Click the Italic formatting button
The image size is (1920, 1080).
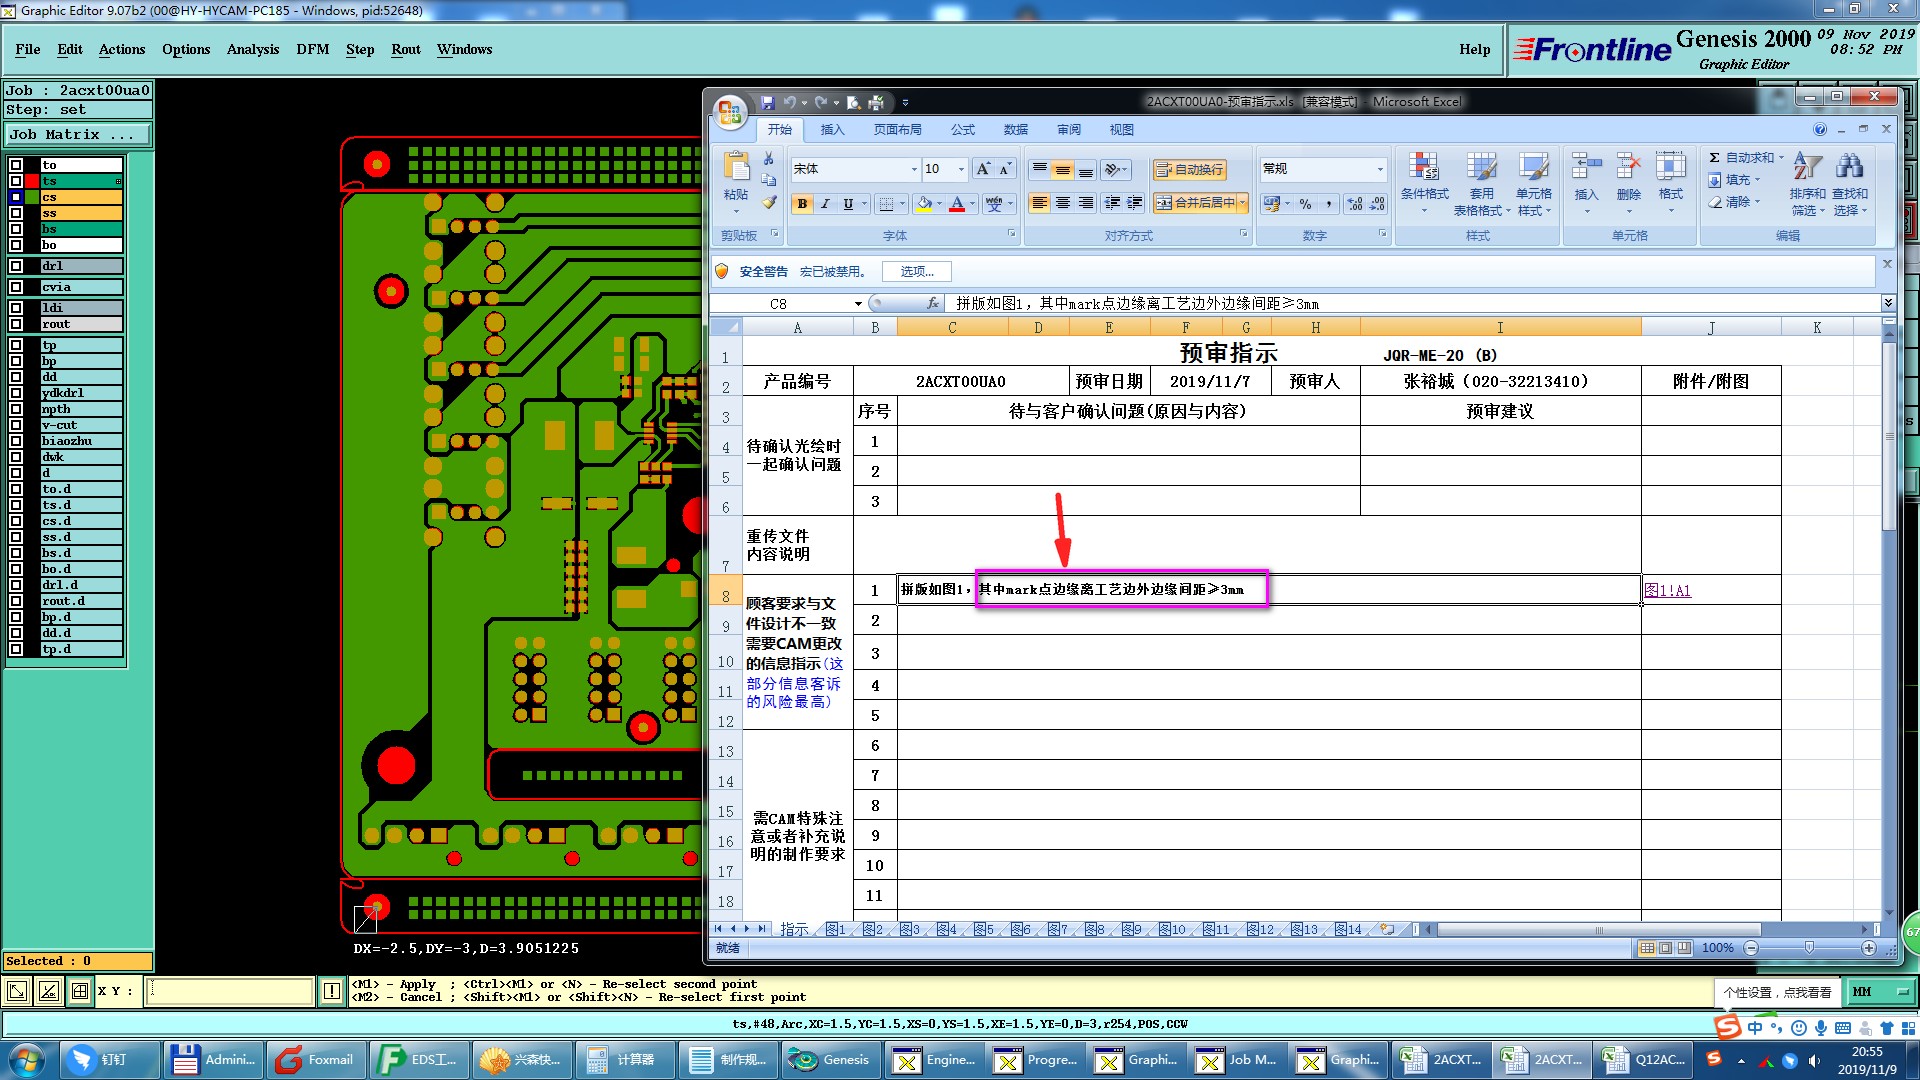[825, 204]
